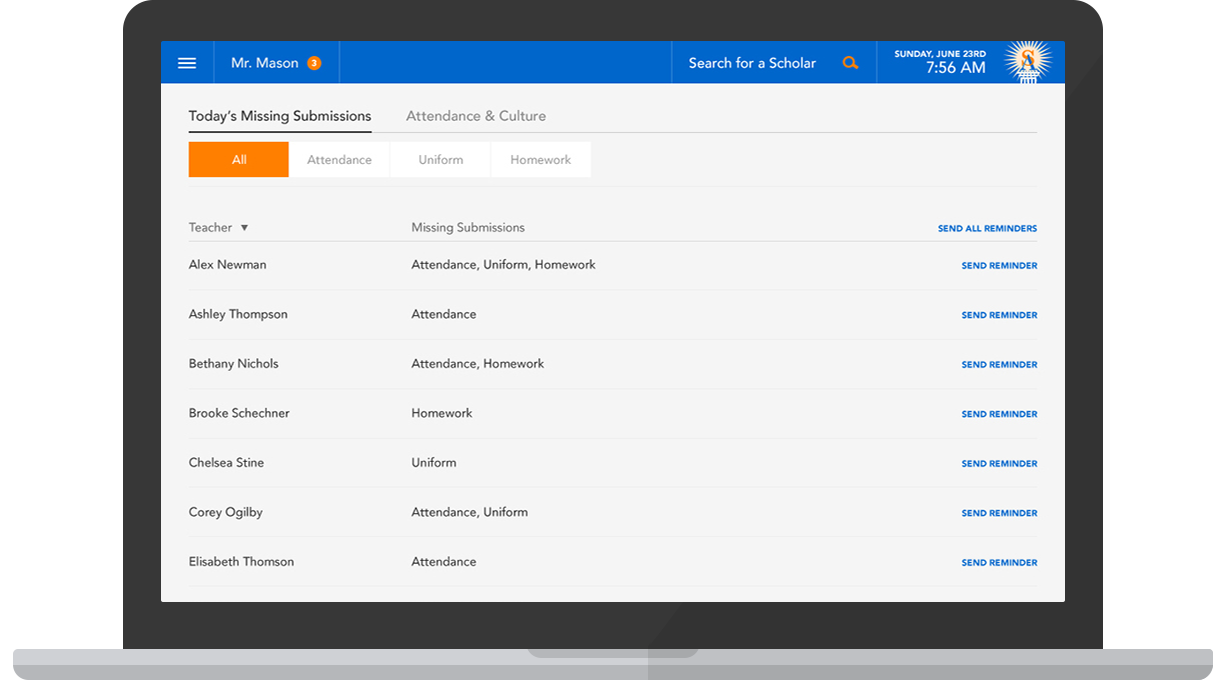Viewport: 1227px width, 680px height.
Task: Open the hamburger menu
Action: 187,63
